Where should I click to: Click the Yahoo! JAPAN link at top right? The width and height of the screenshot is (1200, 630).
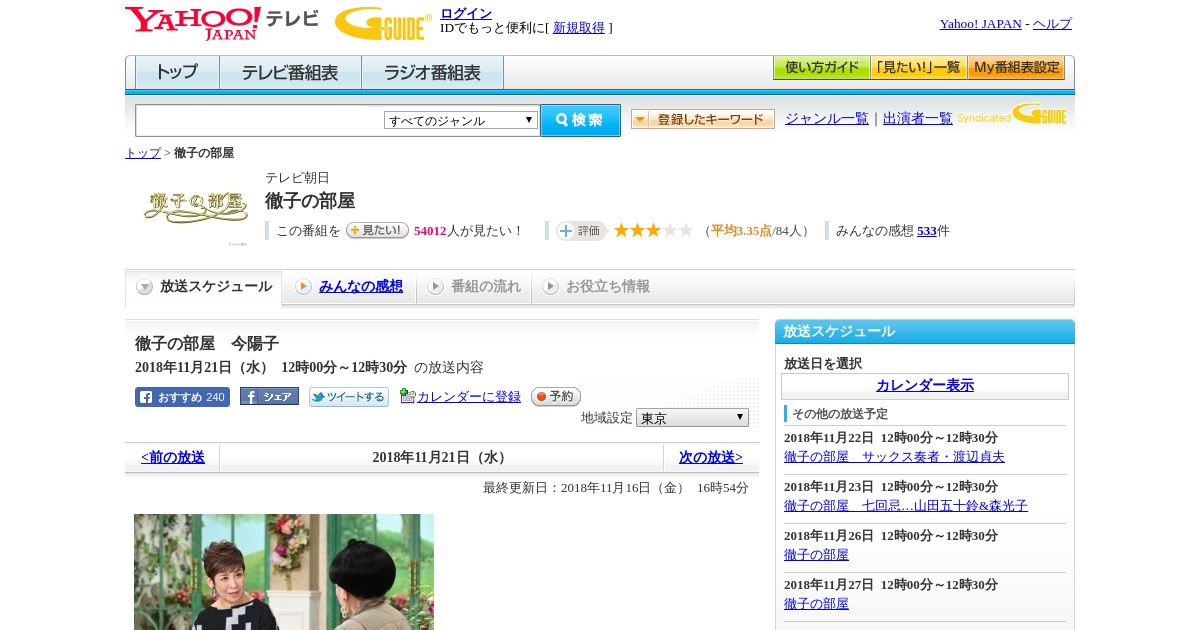pyautogui.click(x=981, y=24)
